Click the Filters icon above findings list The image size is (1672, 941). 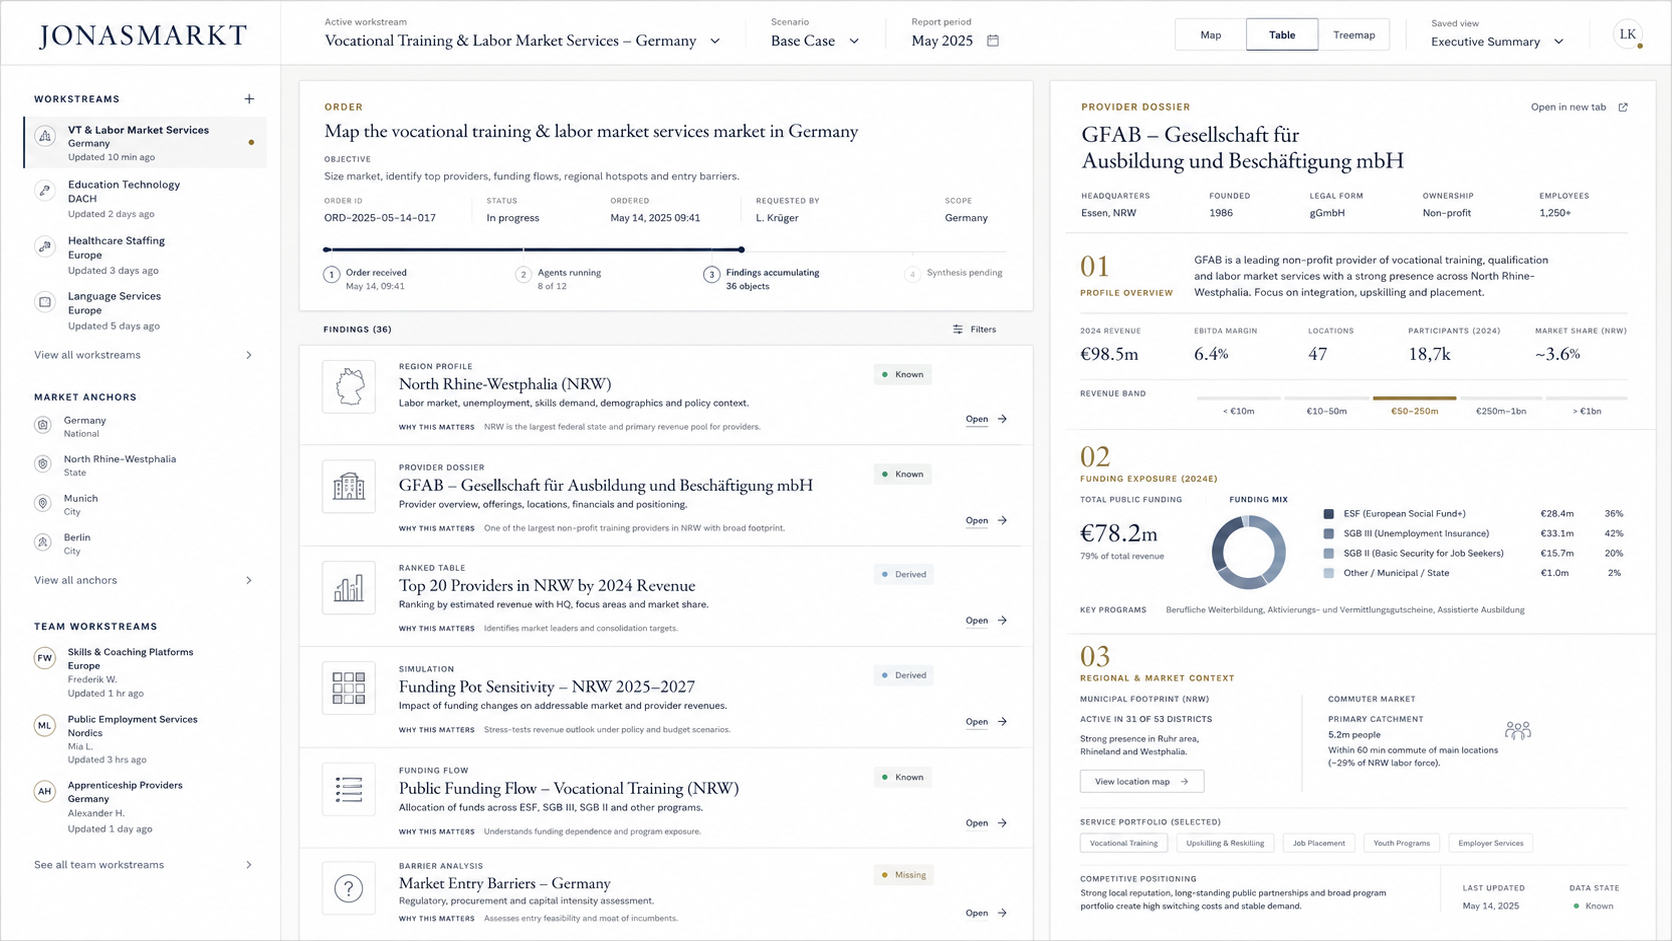(x=958, y=329)
